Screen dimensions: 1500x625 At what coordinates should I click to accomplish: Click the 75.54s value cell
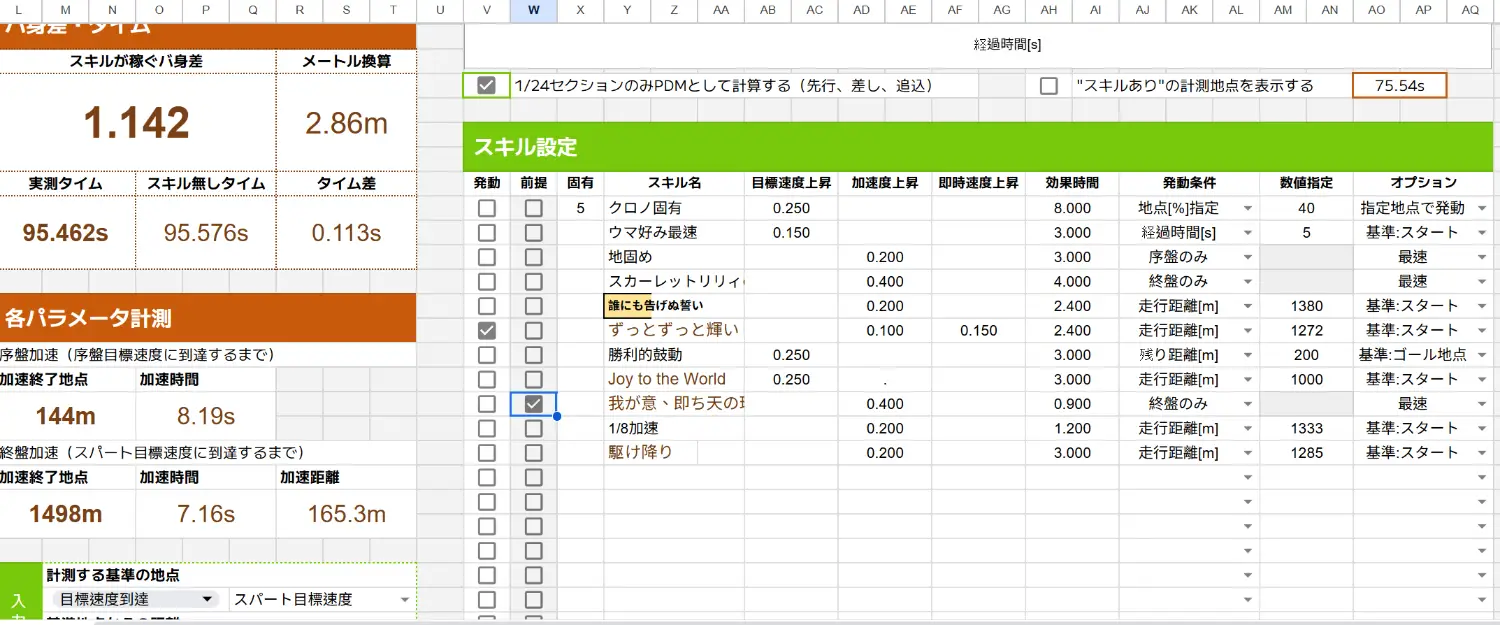click(1399, 86)
